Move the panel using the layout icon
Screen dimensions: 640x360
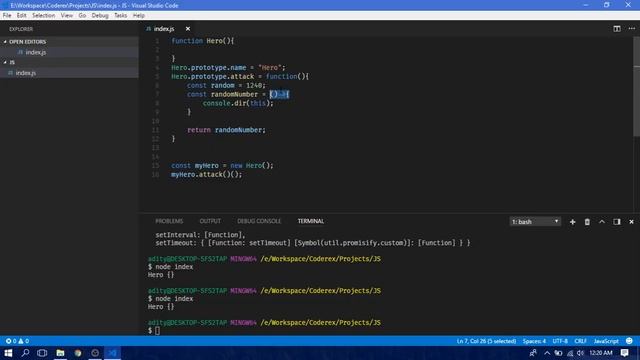pos(616,222)
